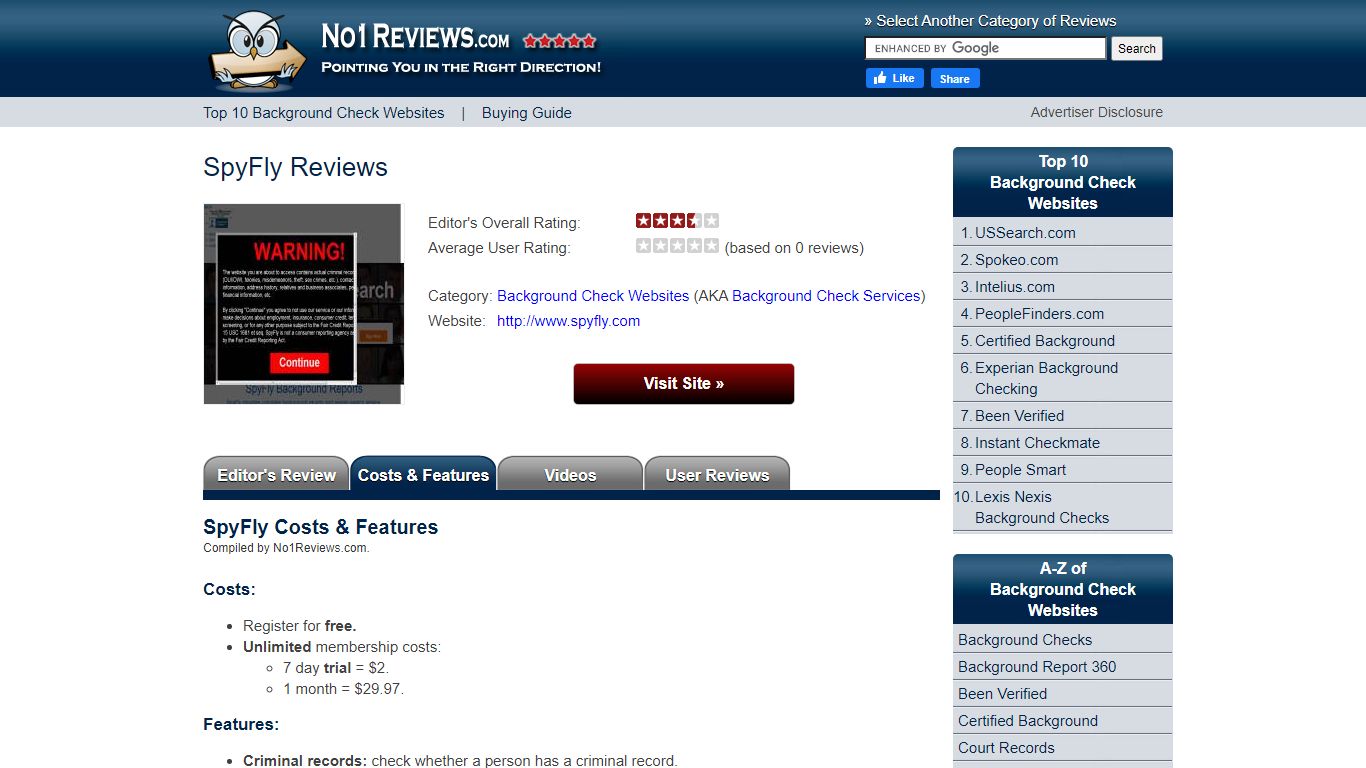Like the page on Facebook

(894, 78)
